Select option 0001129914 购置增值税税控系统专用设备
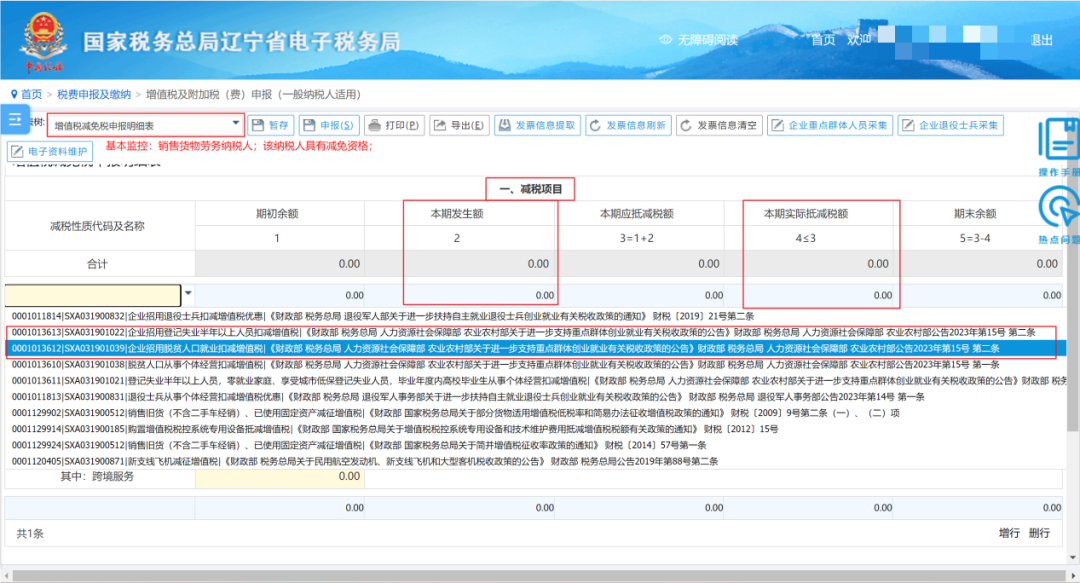This screenshot has width=1080, height=583. click(395, 429)
